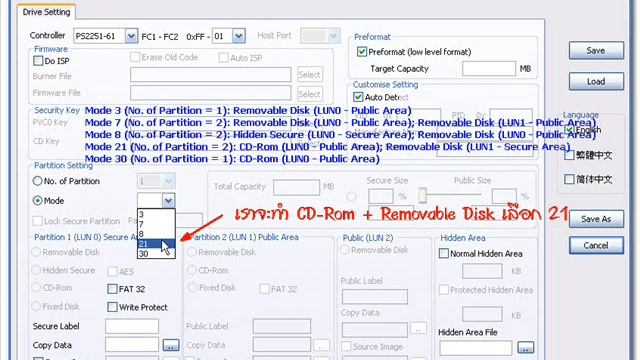Toggle Partition 1 FAT 32 checkbox
The width and height of the screenshot is (640, 360).
click(112, 289)
